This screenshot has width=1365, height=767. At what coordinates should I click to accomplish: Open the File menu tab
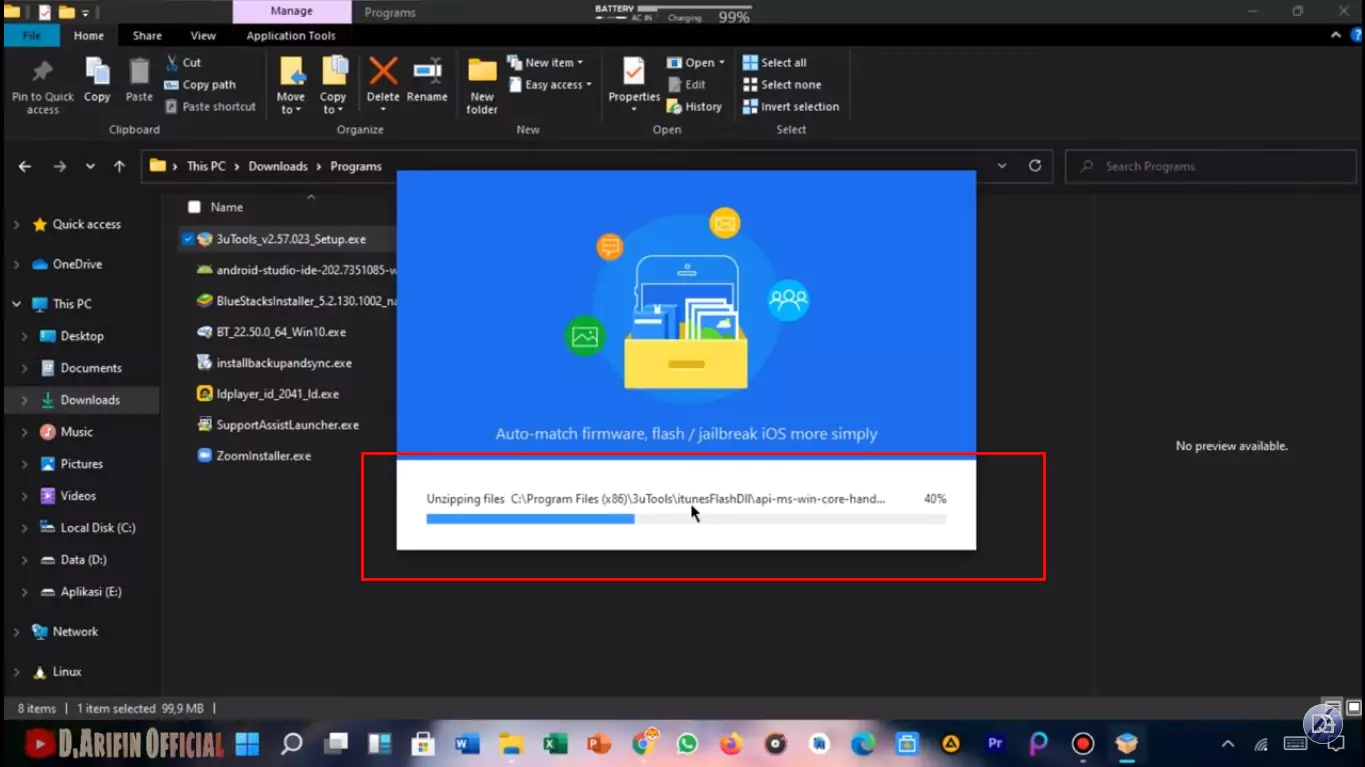tap(32, 36)
